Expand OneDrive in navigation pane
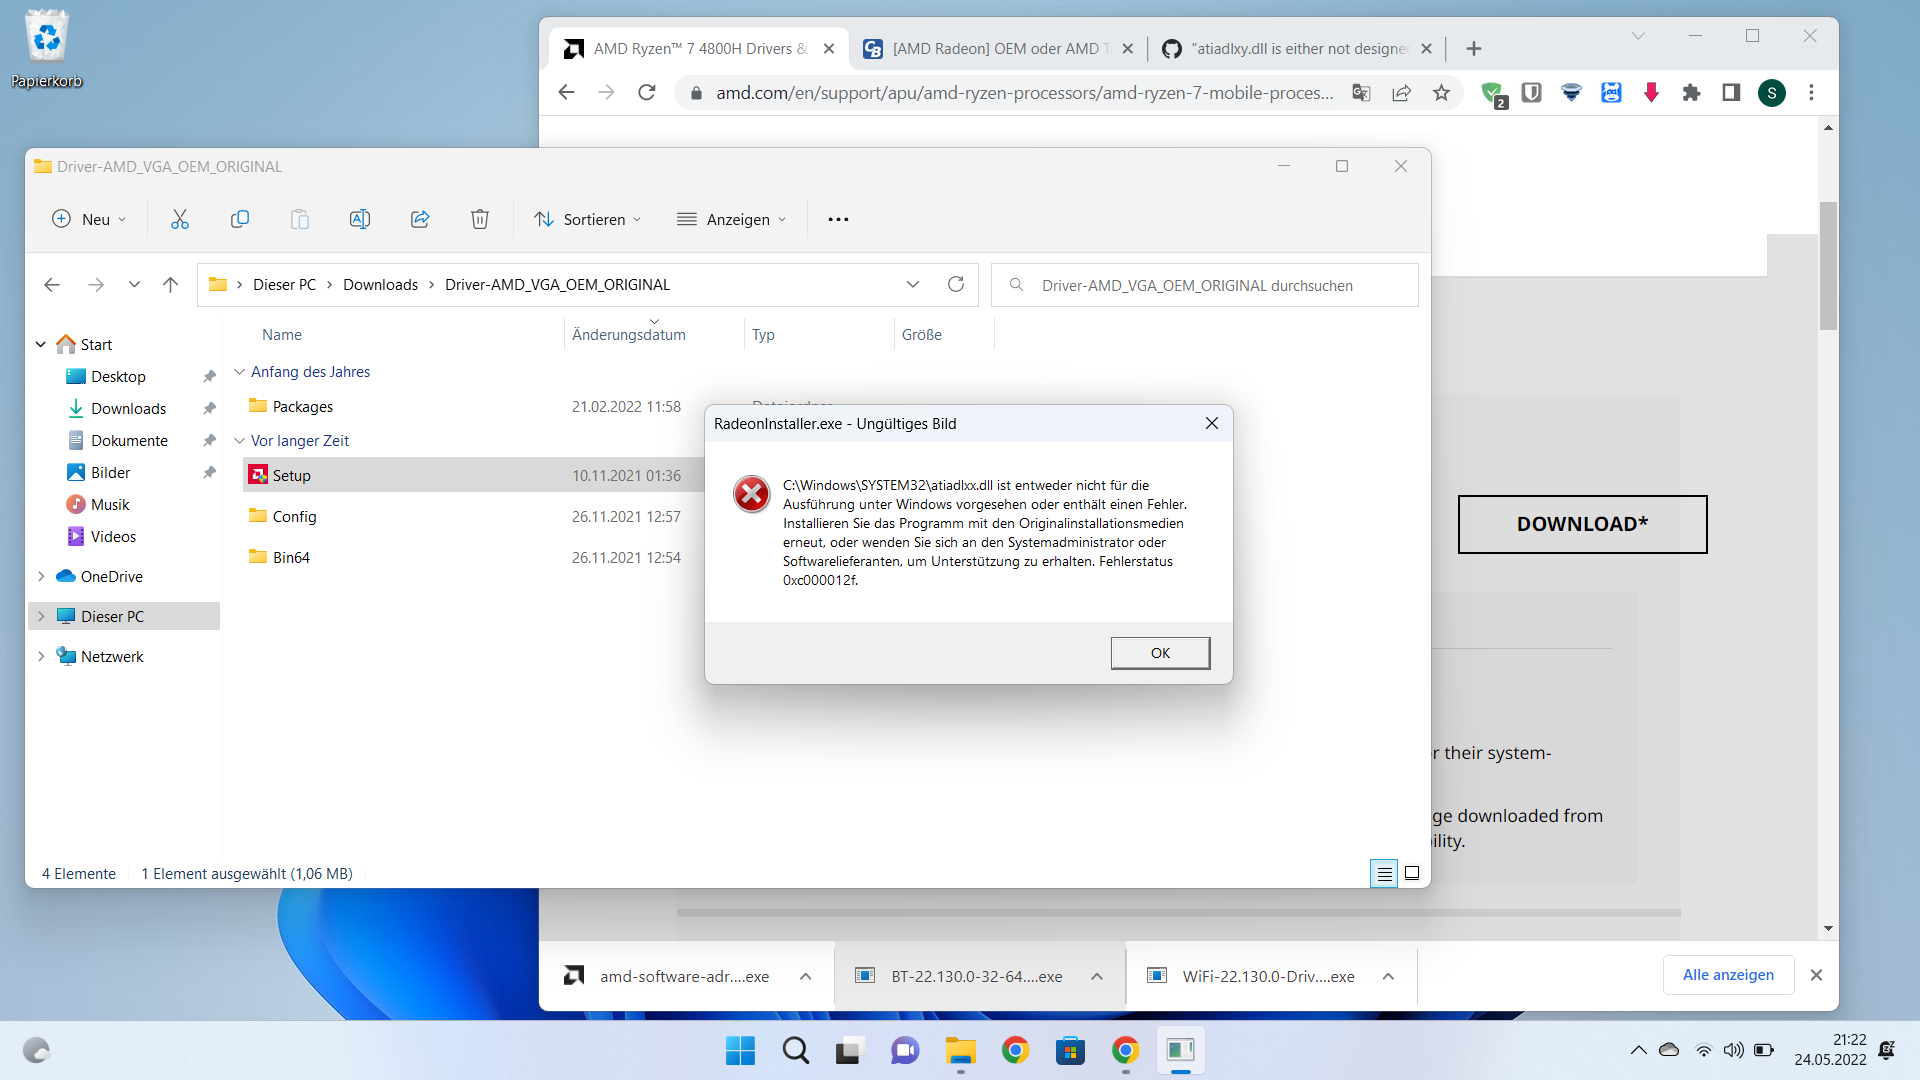The width and height of the screenshot is (1920, 1080). [x=41, y=577]
